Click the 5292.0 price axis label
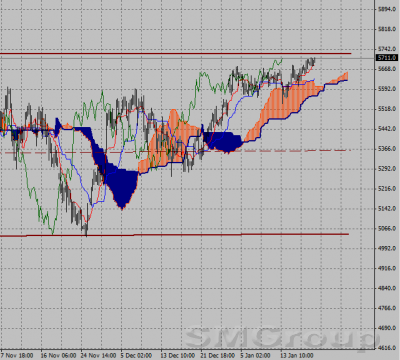Image resolution: width=400 pixels, height=360 pixels. 387,169
